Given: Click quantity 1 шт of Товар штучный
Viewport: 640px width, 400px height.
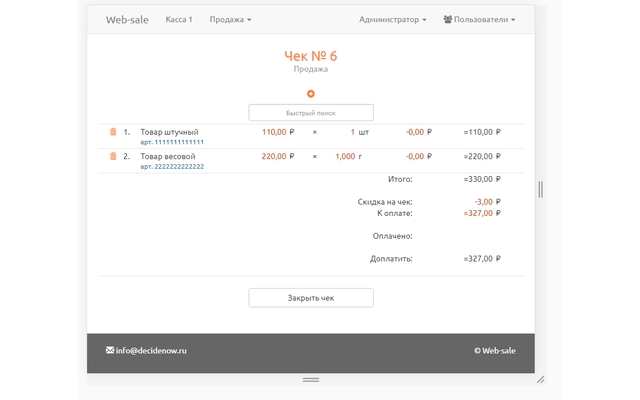Looking at the screenshot, I should tap(360, 132).
